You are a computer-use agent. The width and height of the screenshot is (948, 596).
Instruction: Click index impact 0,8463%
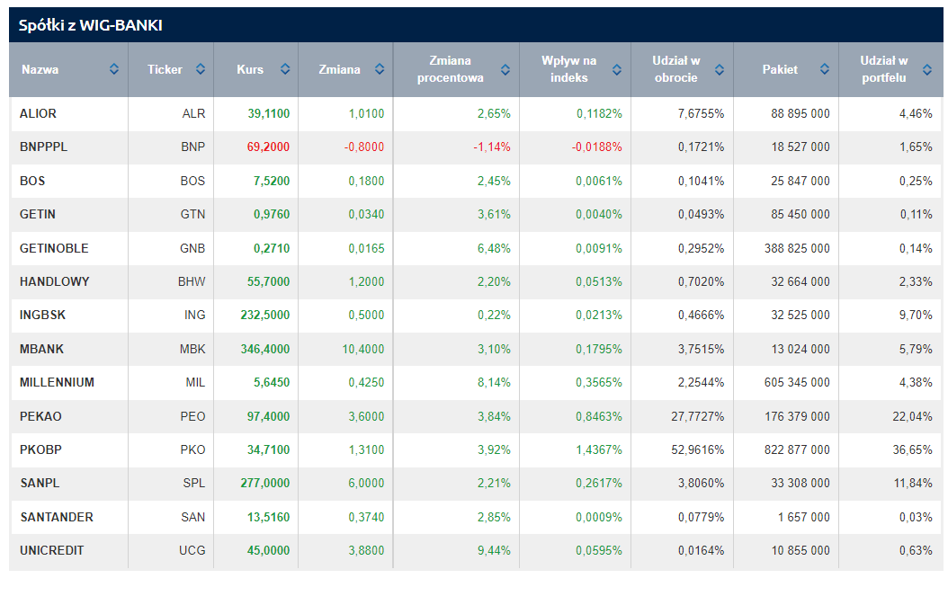[599, 416]
